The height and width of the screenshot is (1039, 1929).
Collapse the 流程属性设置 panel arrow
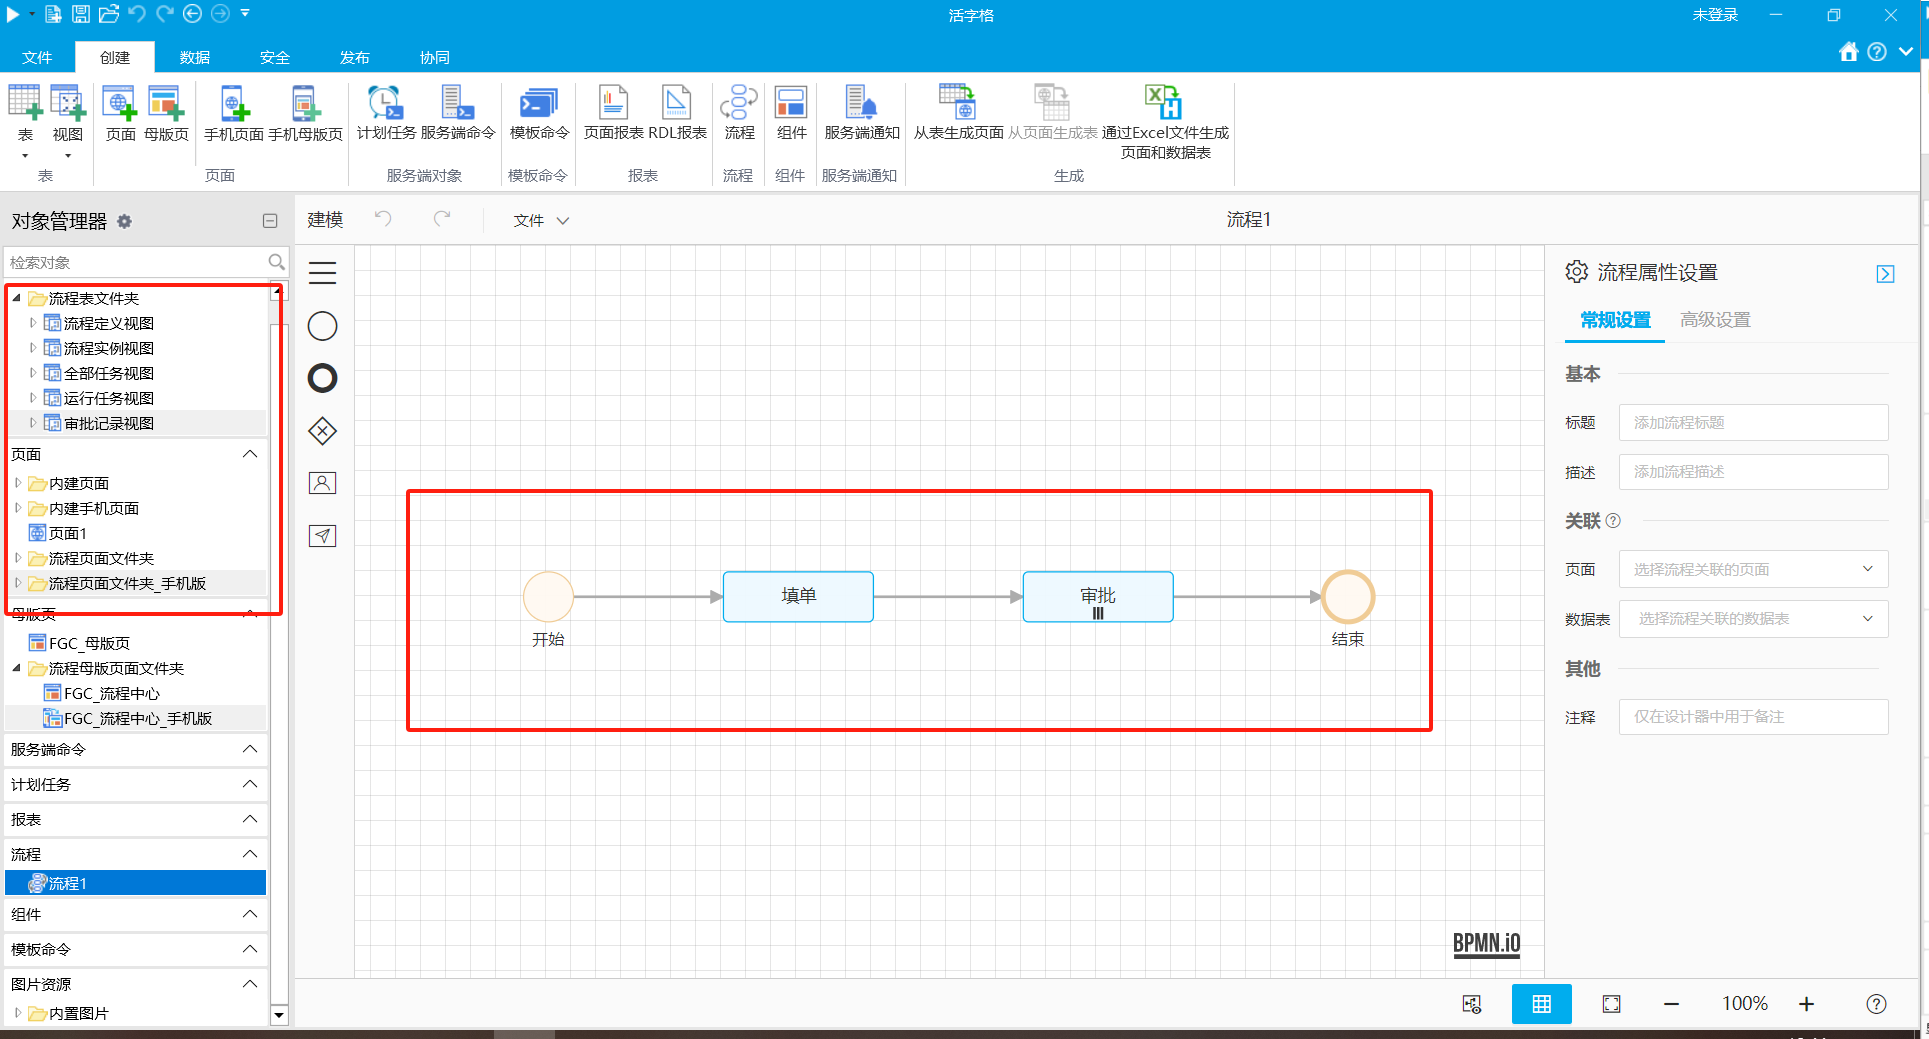[x=1885, y=274]
